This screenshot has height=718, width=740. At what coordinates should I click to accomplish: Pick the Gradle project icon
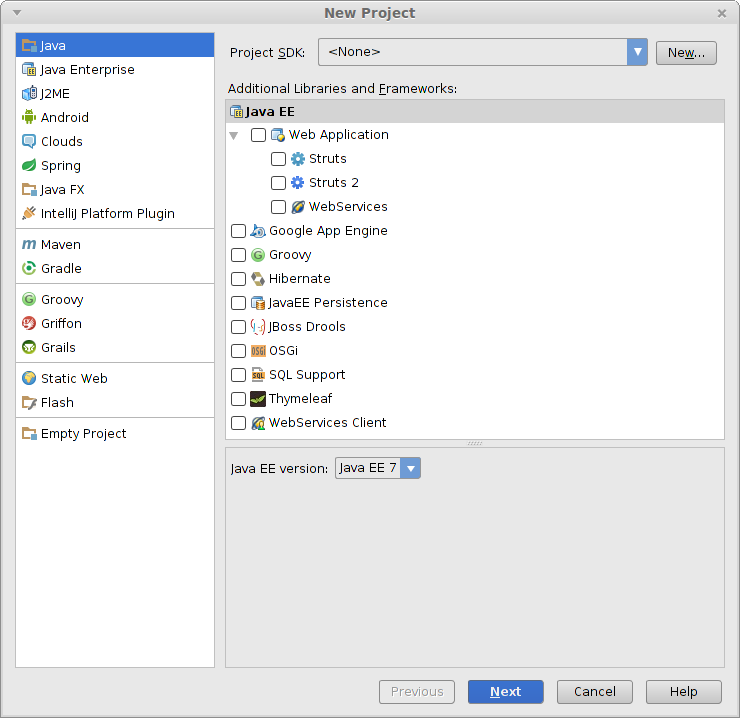(29, 268)
